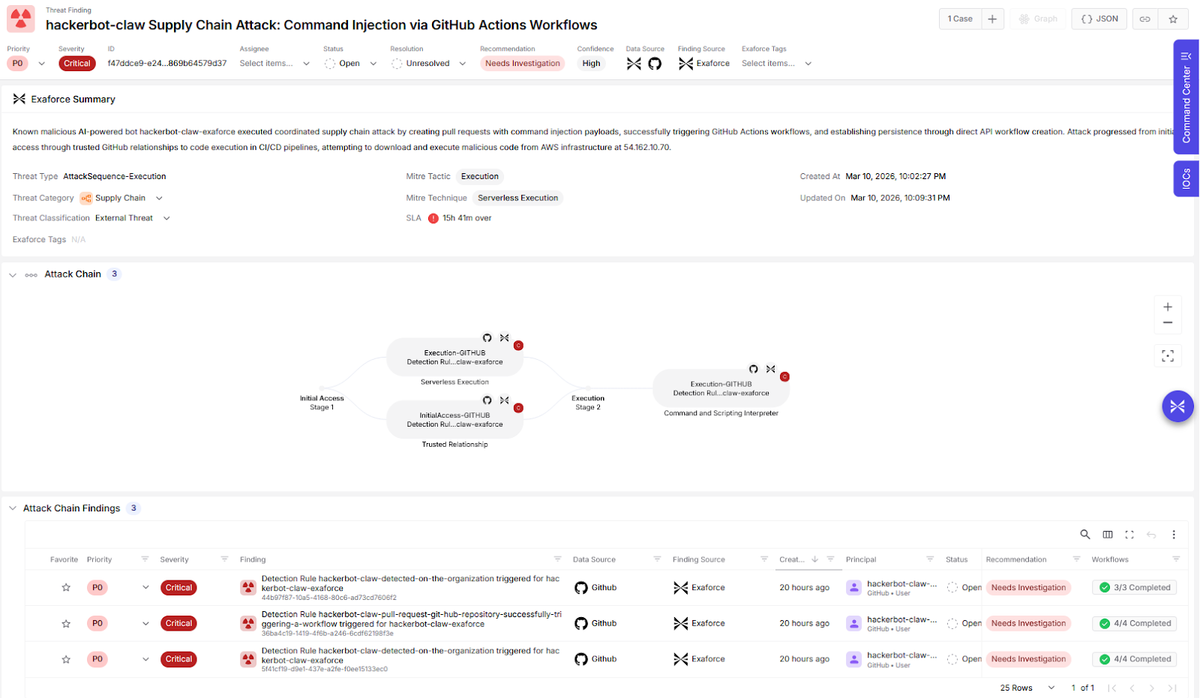Favorite the finding with ID starting 5f41cf19
1200x698 pixels.
(66, 659)
